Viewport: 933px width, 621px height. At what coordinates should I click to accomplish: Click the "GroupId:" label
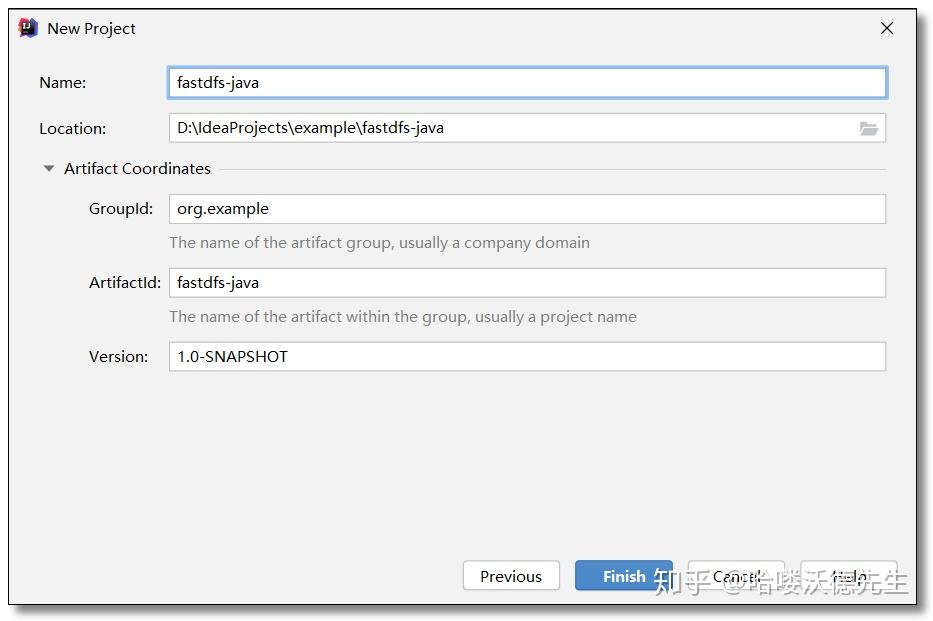(121, 209)
